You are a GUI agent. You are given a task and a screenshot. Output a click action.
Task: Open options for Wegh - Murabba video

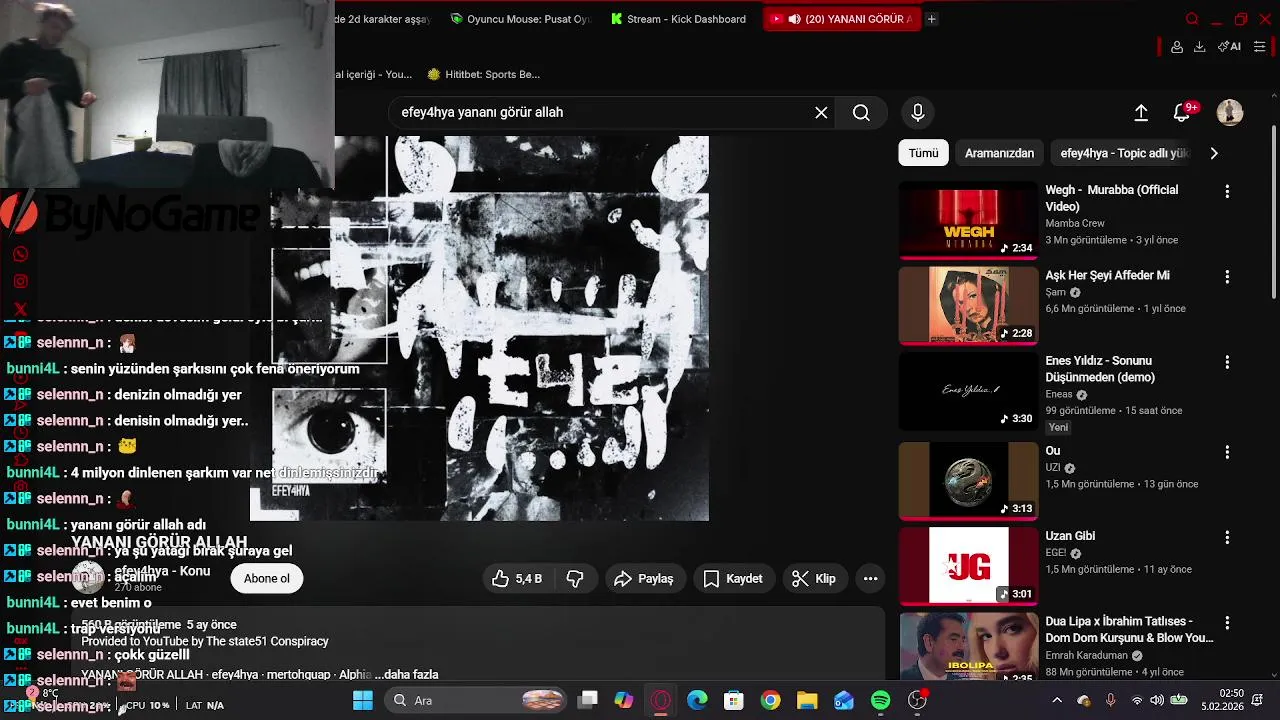click(1227, 191)
